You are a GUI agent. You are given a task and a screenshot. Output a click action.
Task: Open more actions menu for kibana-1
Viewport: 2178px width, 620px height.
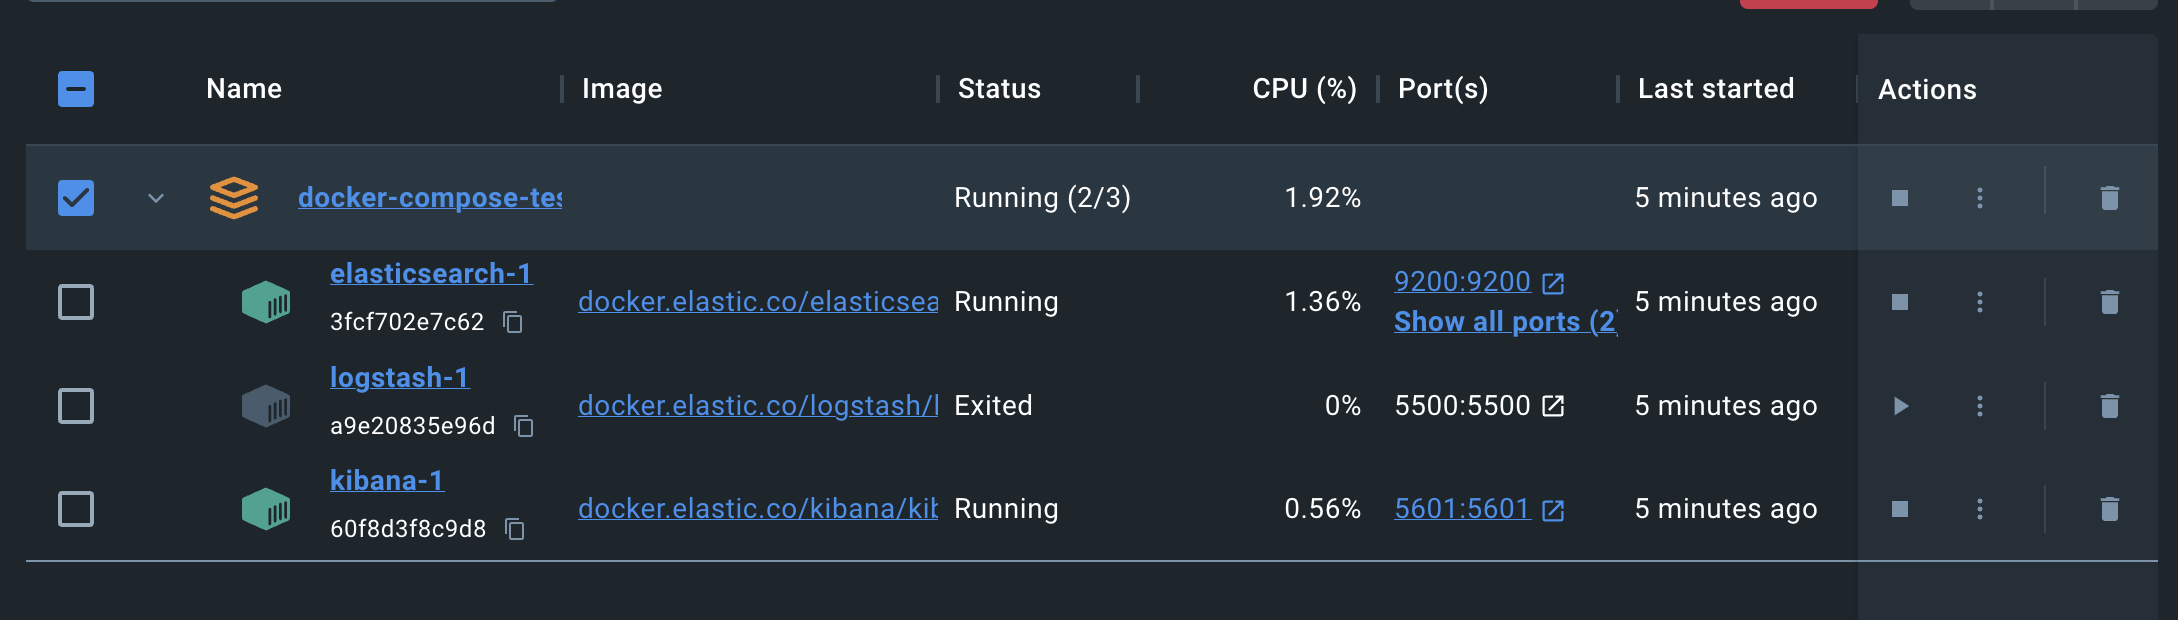click(1979, 509)
